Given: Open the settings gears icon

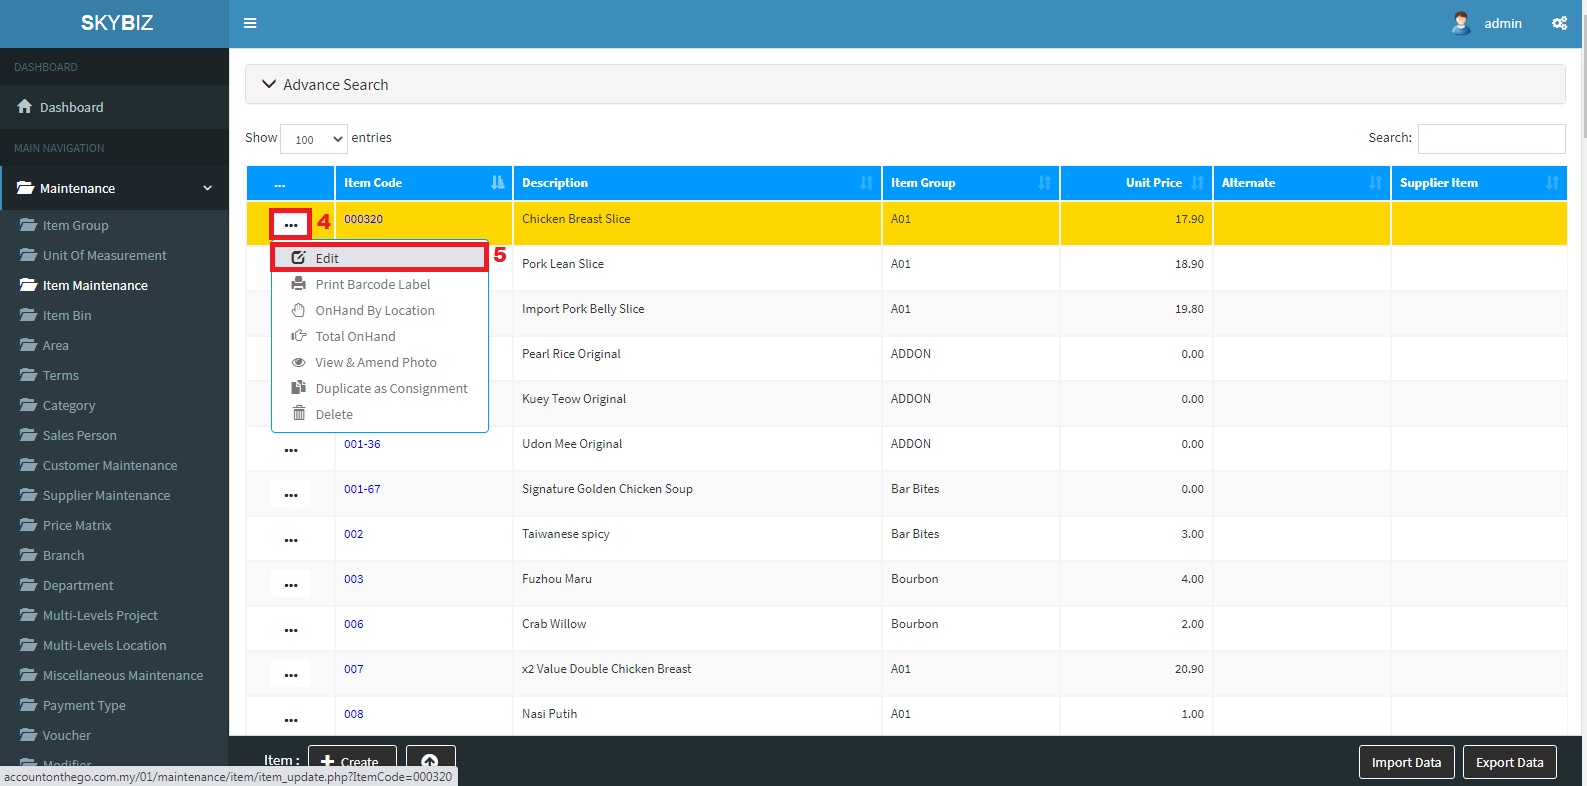Looking at the screenshot, I should coord(1559,23).
